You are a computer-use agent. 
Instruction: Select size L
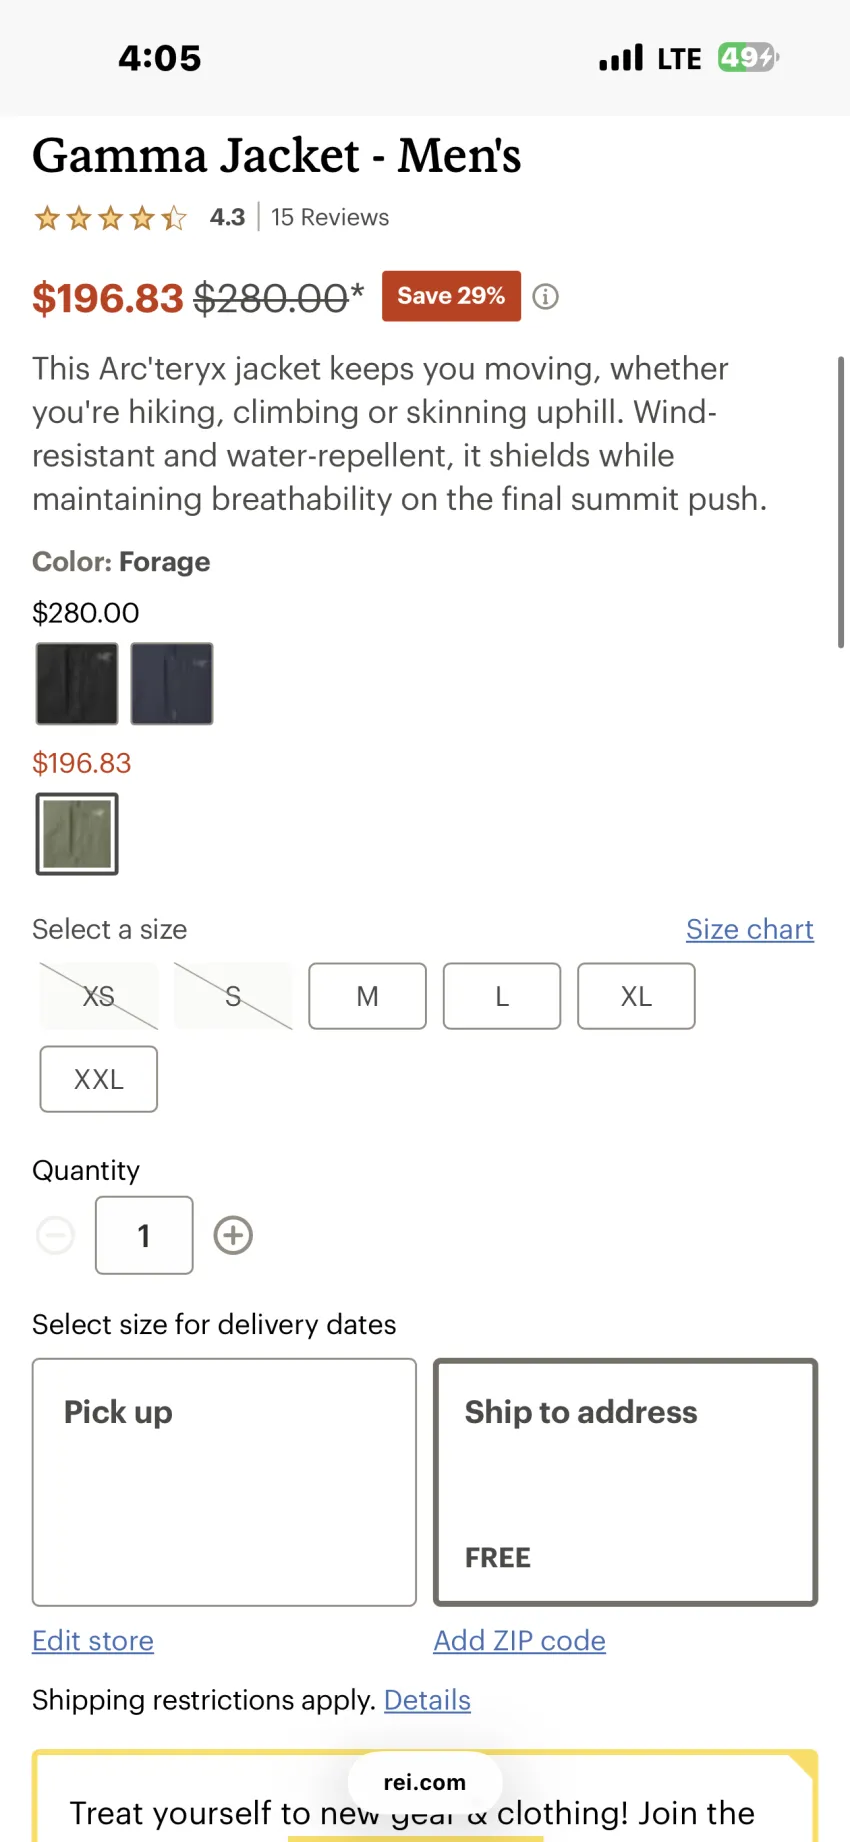[502, 996]
